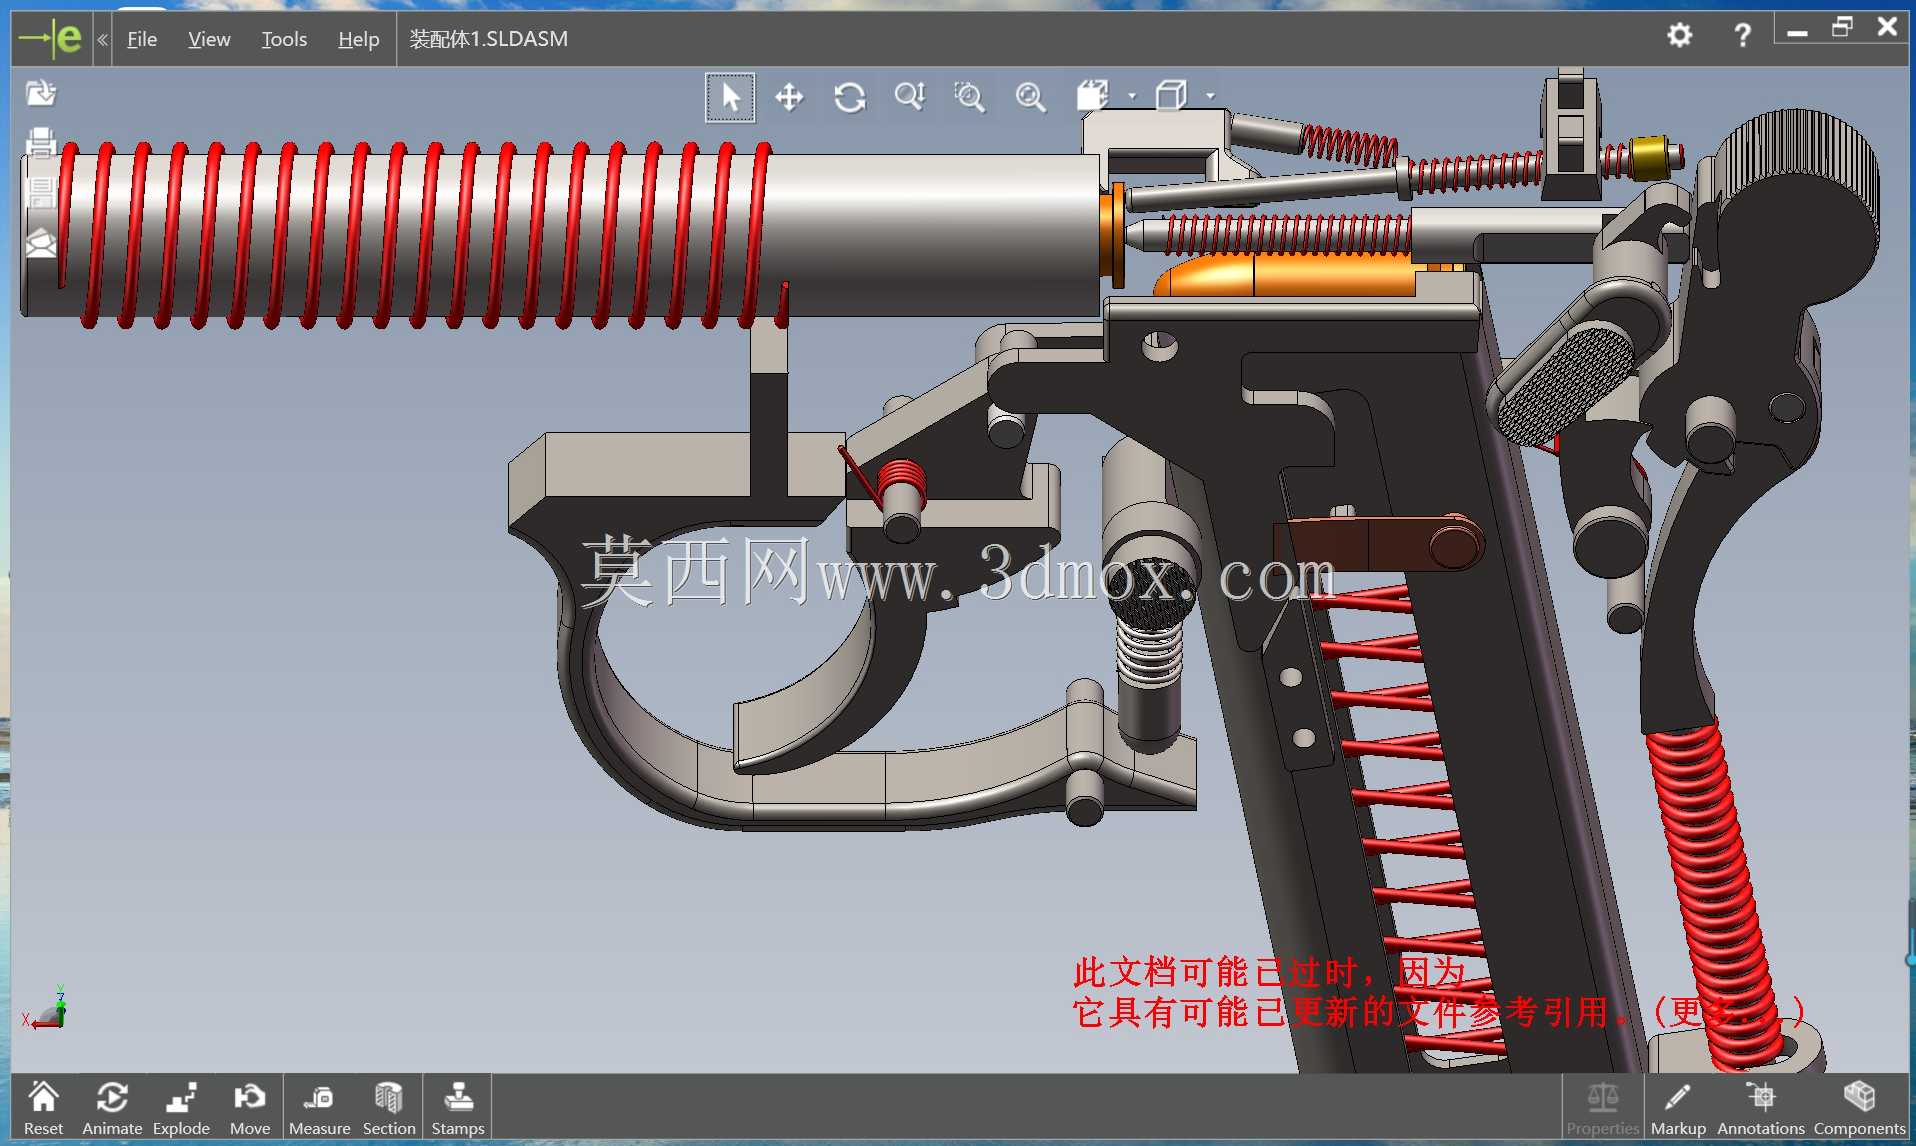This screenshot has height=1146, width=1916.
Task: Toggle the Explode view
Action: 181,1107
